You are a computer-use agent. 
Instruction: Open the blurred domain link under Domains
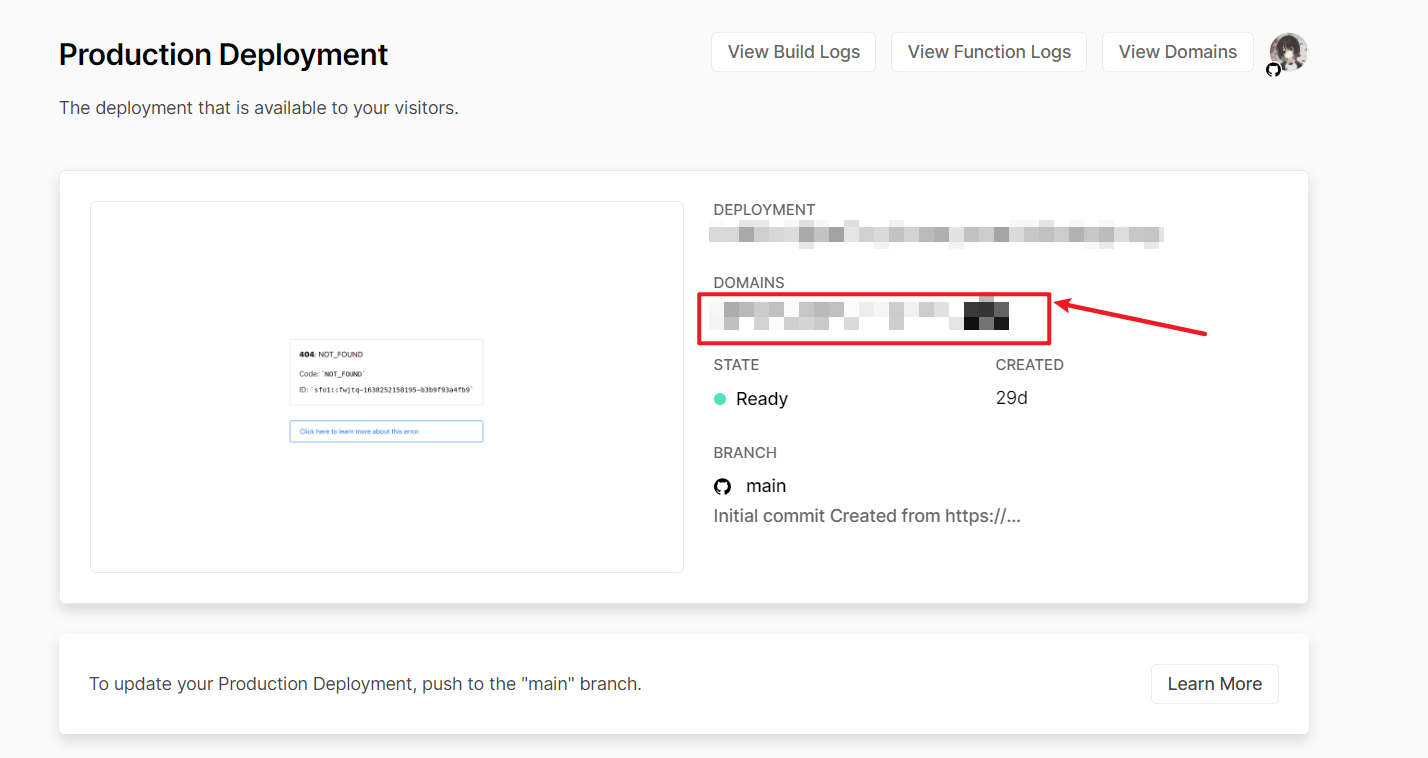pyautogui.click(x=860, y=315)
